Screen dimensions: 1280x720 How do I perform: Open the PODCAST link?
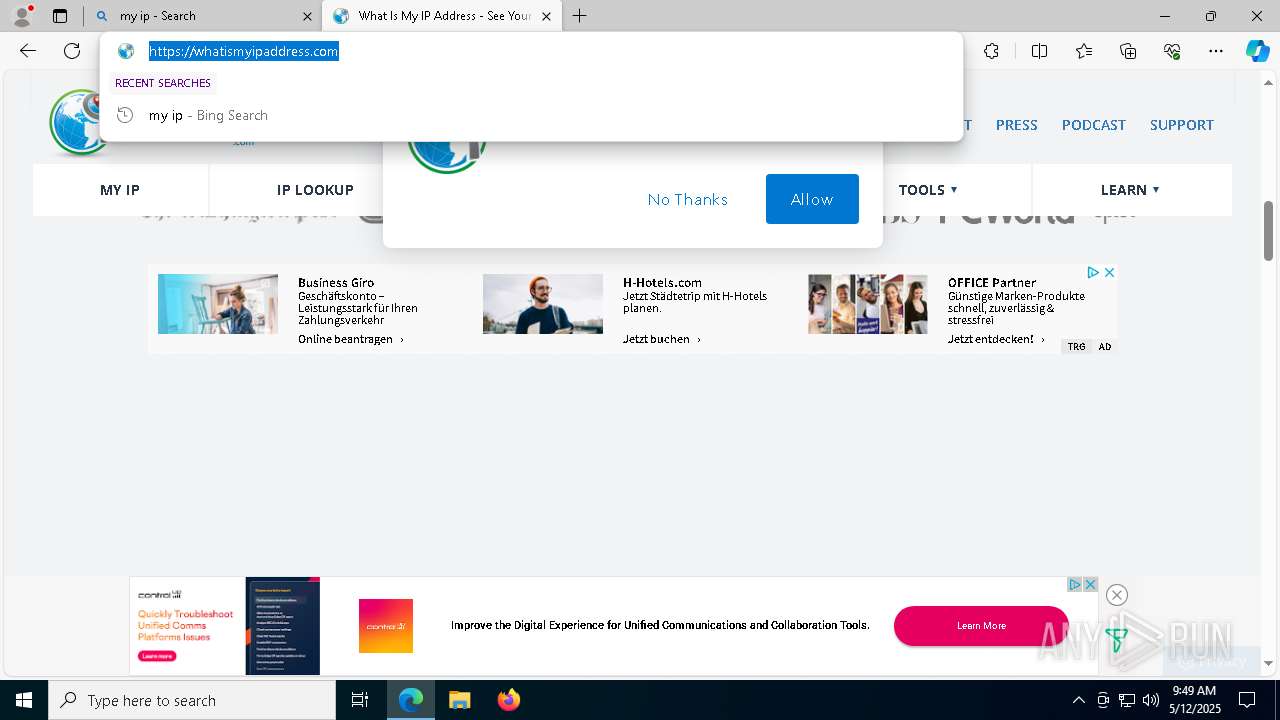coord(1093,125)
